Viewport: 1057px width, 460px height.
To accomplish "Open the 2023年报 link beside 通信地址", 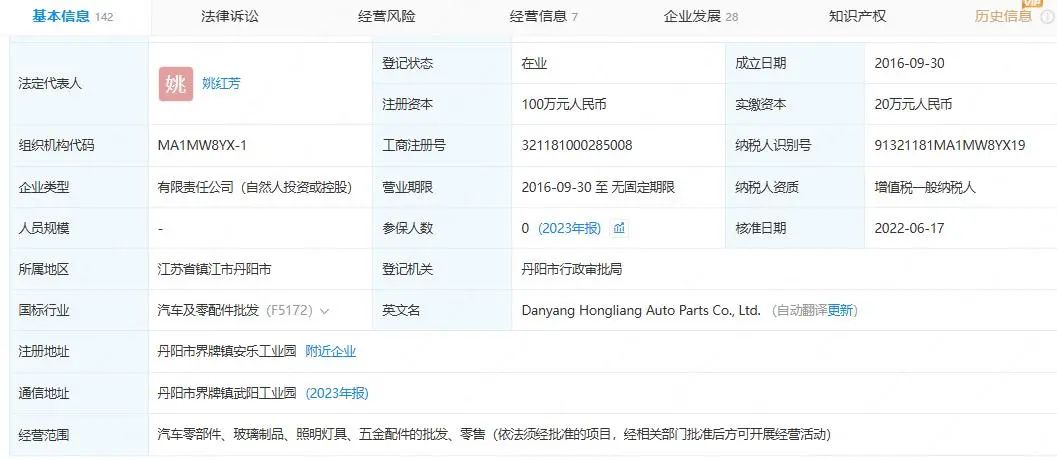I will pyautogui.click(x=337, y=393).
